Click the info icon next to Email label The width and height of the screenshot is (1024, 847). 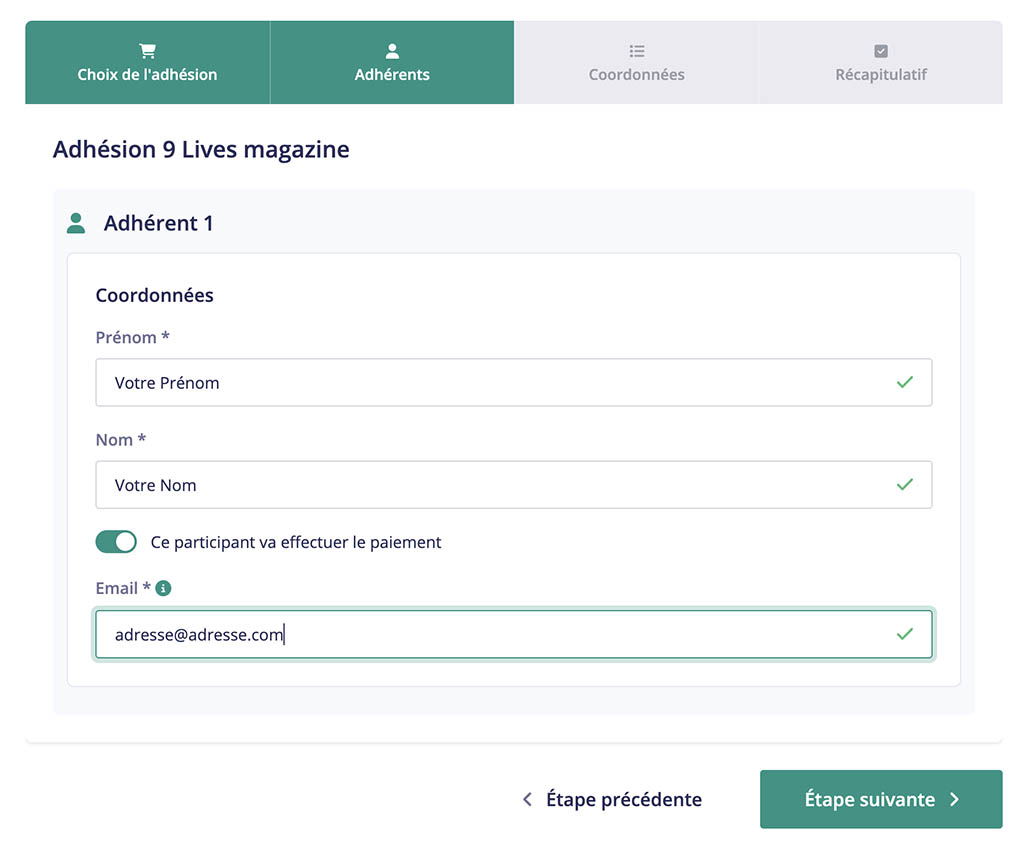pyautogui.click(x=163, y=588)
